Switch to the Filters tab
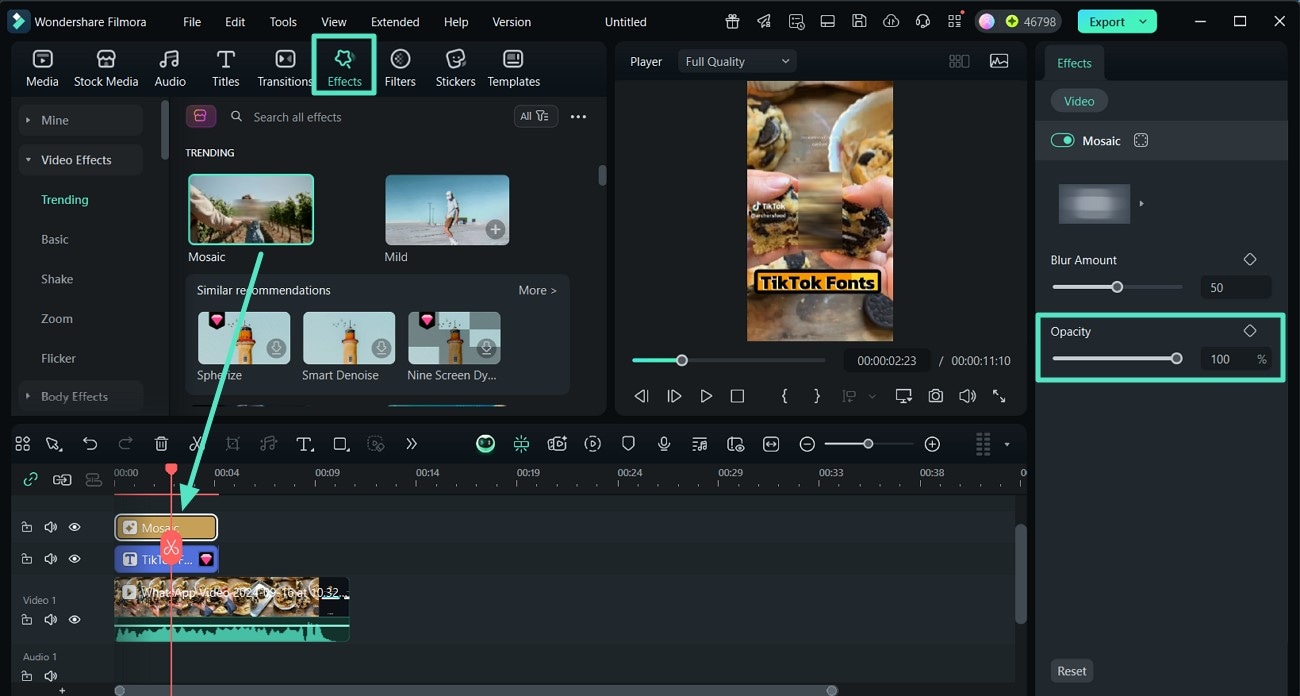1300x696 pixels. tap(400, 68)
